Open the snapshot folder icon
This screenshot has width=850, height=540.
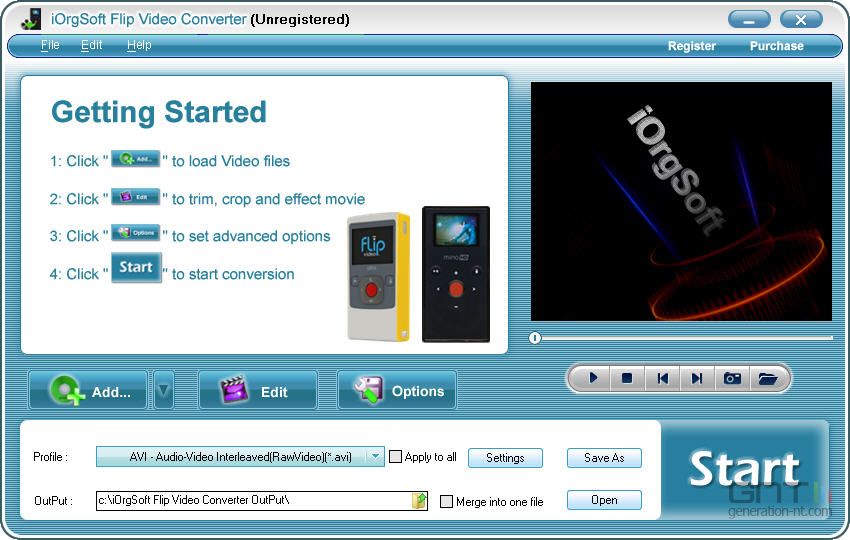(x=768, y=378)
